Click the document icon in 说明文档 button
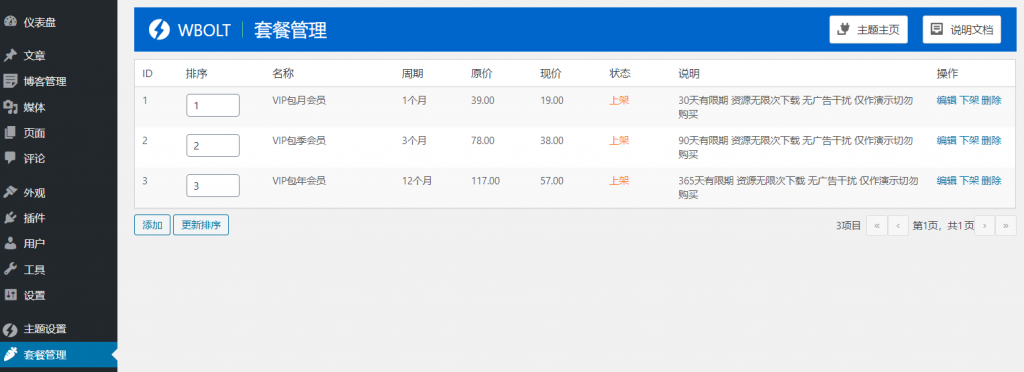The width and height of the screenshot is (1024, 372). click(936, 29)
